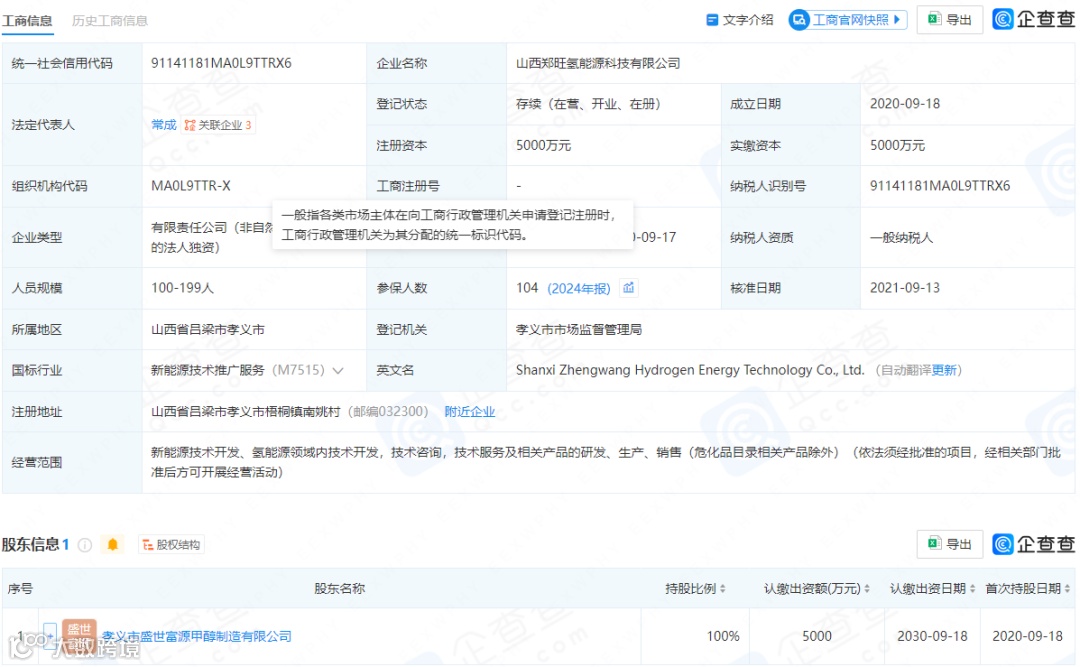
Task: Select 人员规模 value 100-199人
Action: point(183,288)
